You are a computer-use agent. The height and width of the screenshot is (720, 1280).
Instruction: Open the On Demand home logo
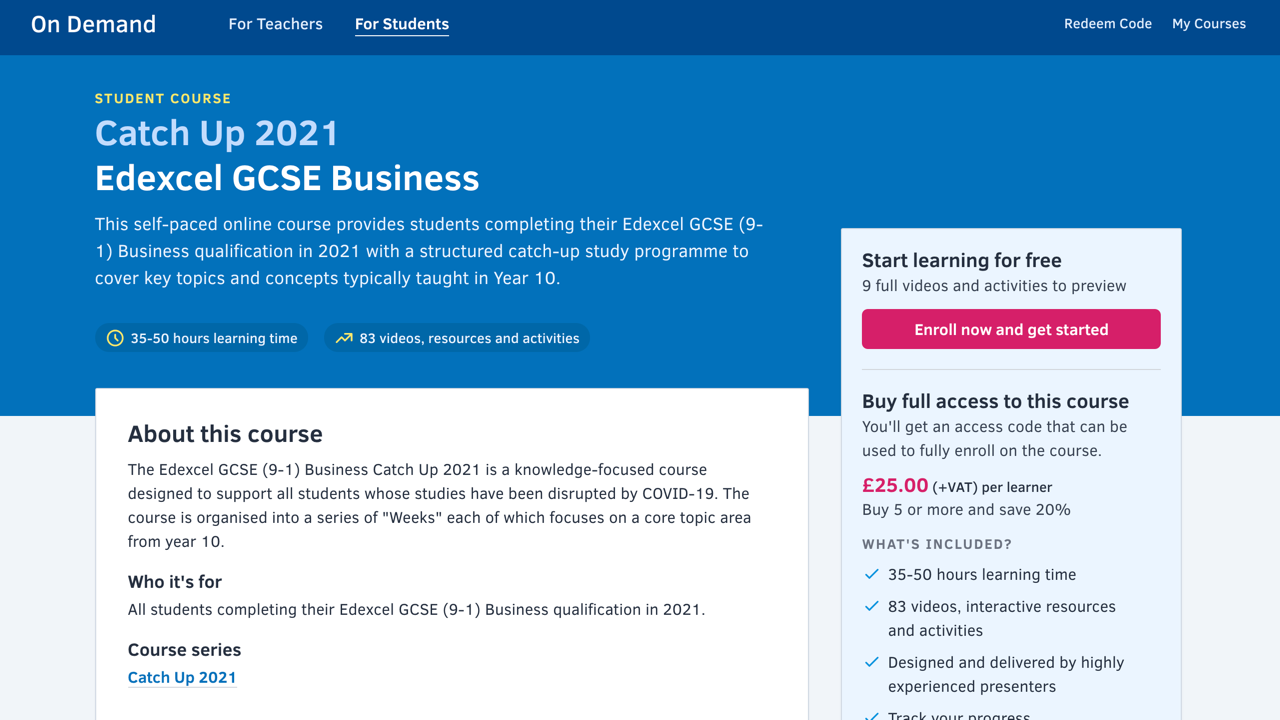[x=93, y=24]
